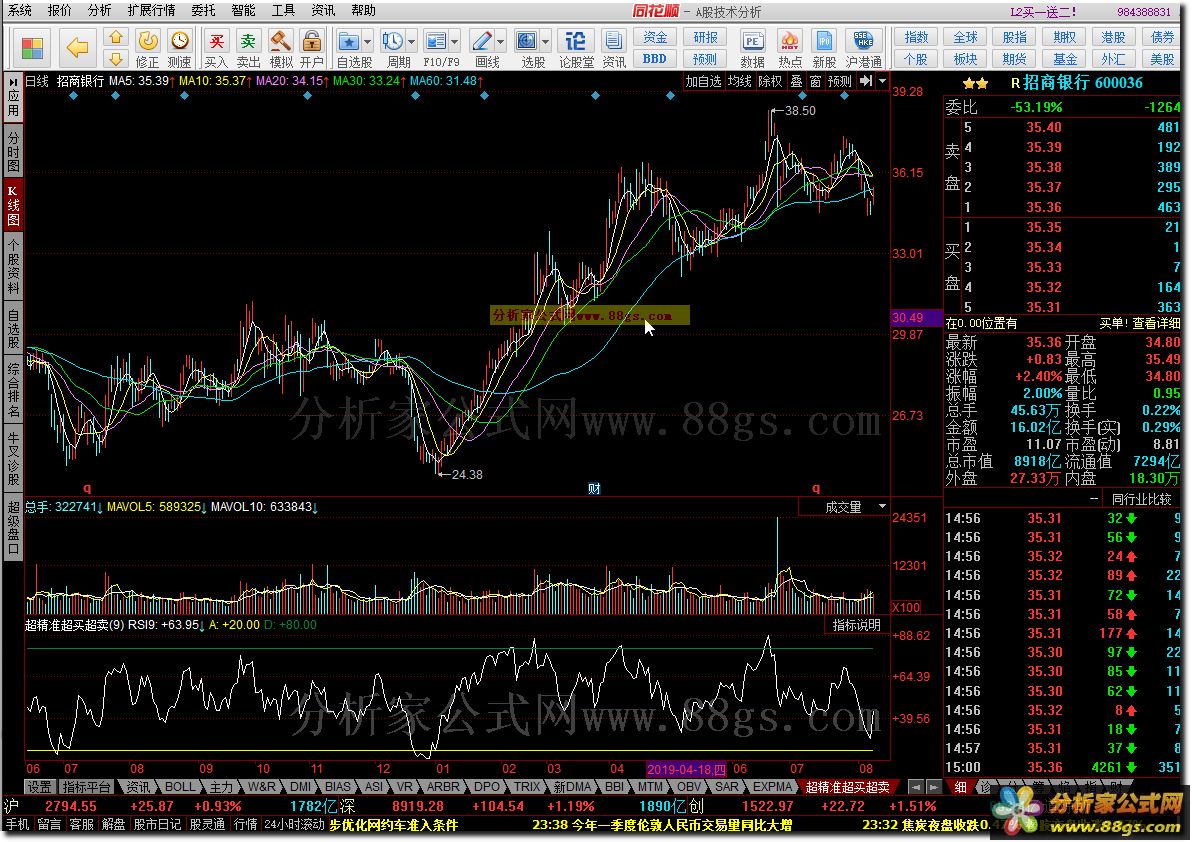Toggle 均线 moving averages display

[740, 81]
